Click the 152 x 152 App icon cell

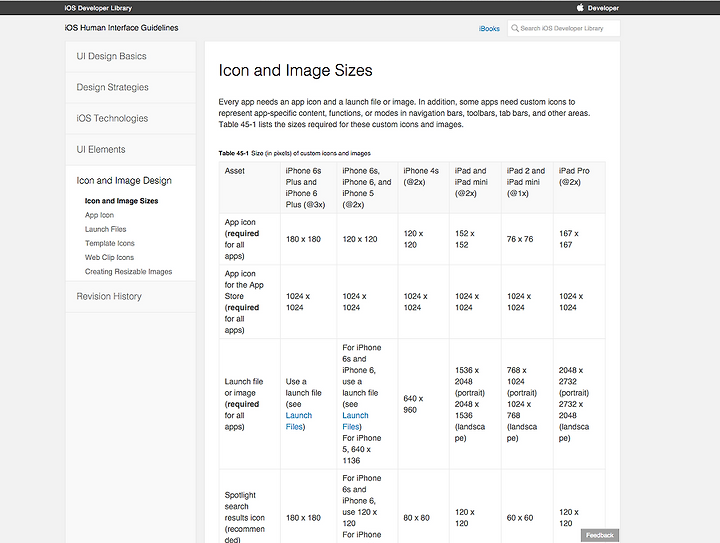pyautogui.click(x=475, y=239)
